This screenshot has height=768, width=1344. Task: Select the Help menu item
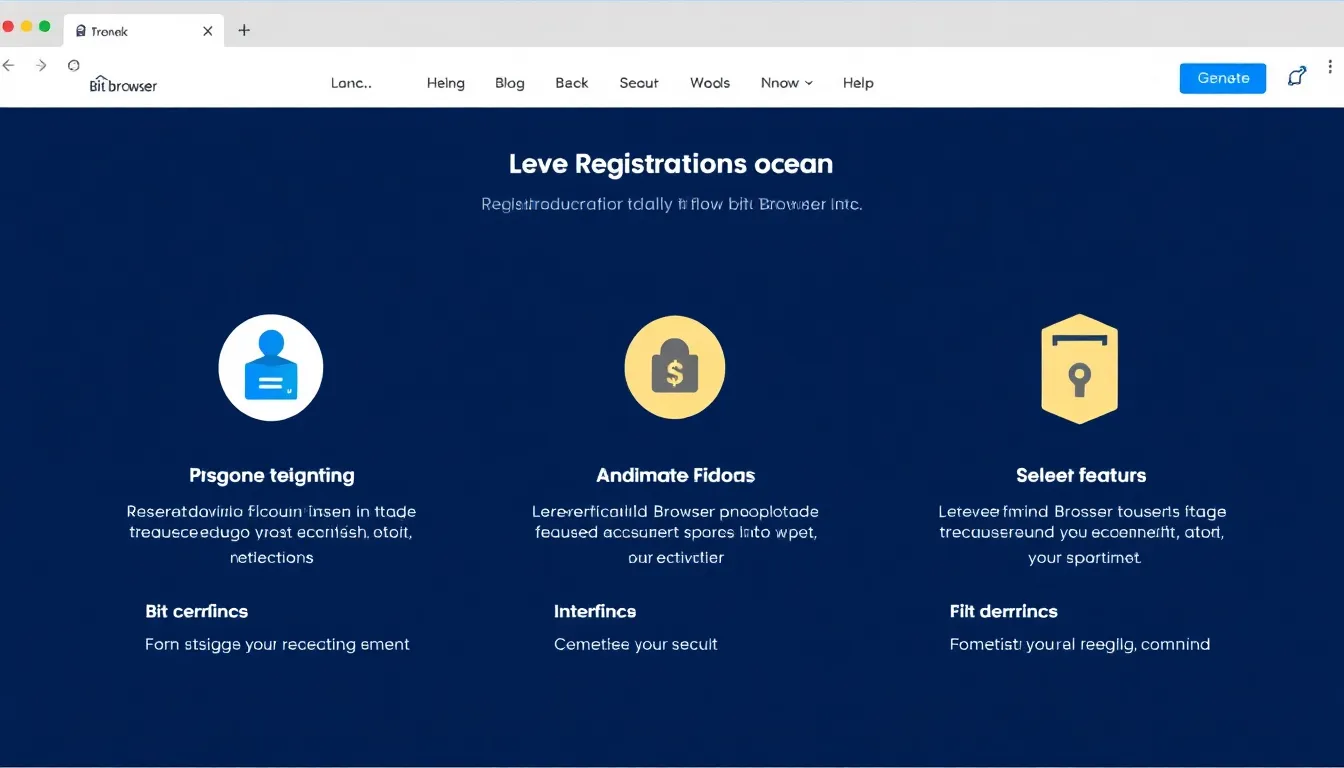(x=858, y=83)
